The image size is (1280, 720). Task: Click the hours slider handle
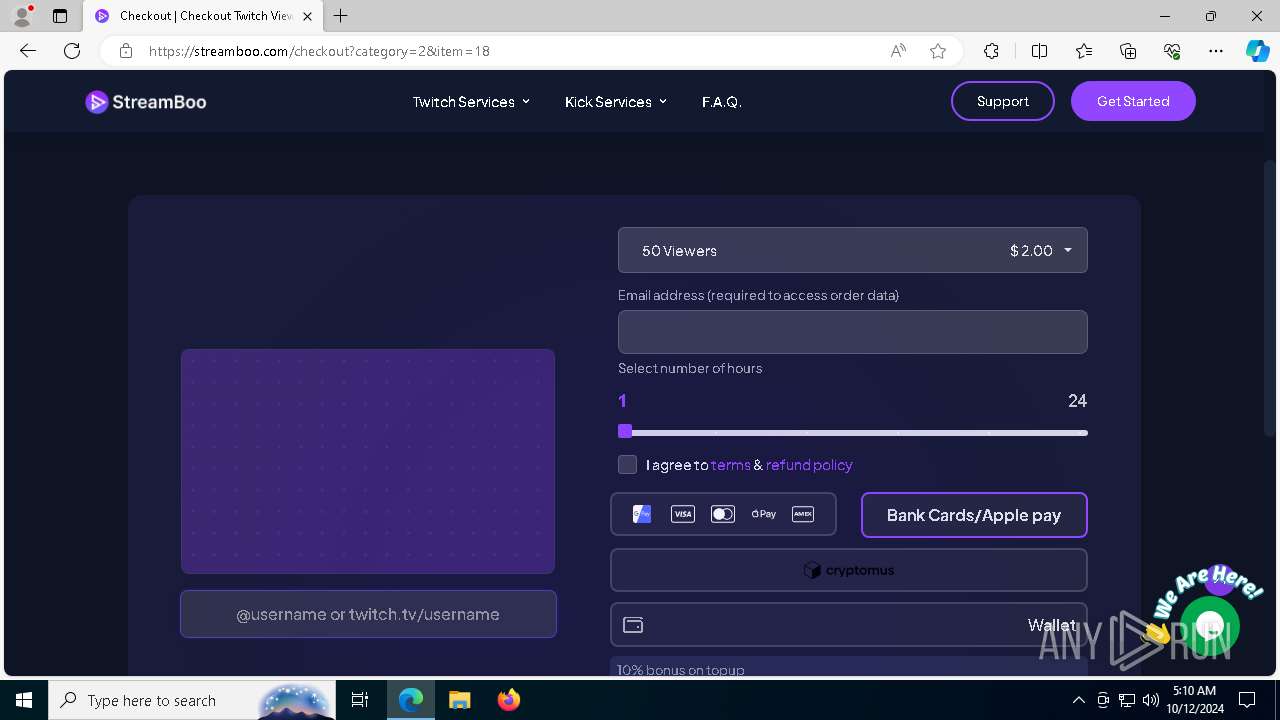(x=625, y=431)
